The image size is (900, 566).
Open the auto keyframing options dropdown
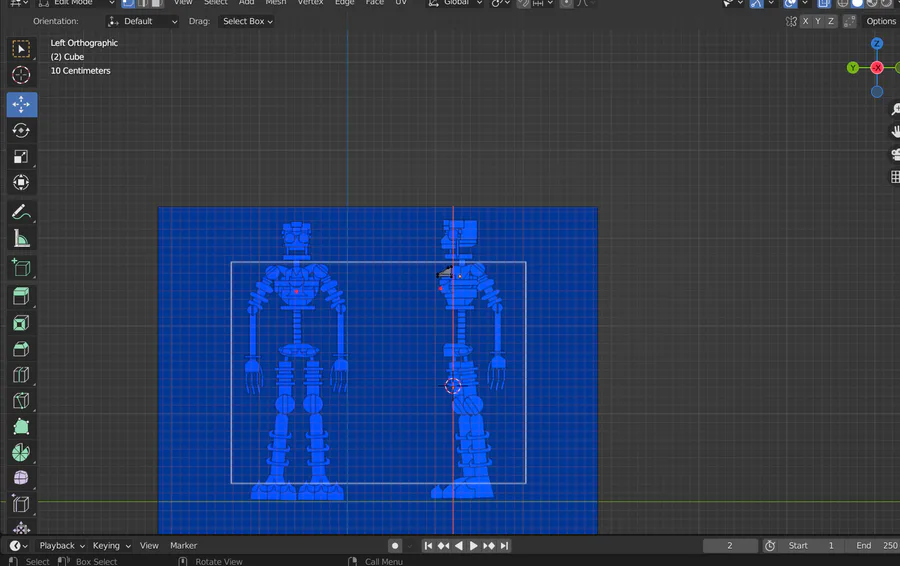[409, 546]
